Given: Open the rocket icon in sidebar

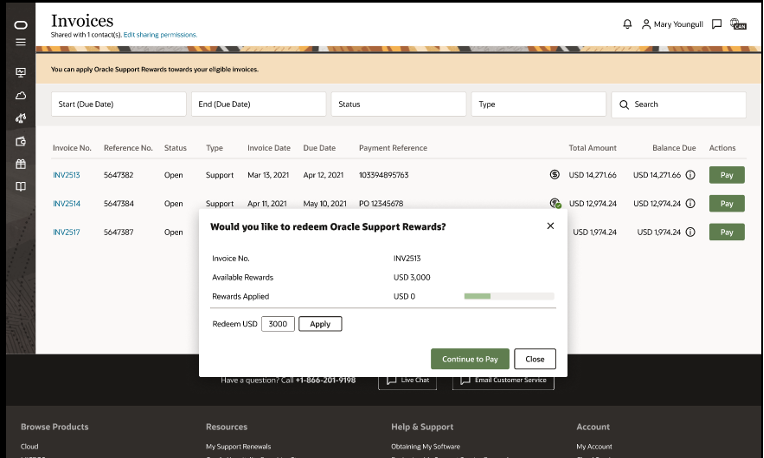Looking at the screenshot, I should pos(20,118).
